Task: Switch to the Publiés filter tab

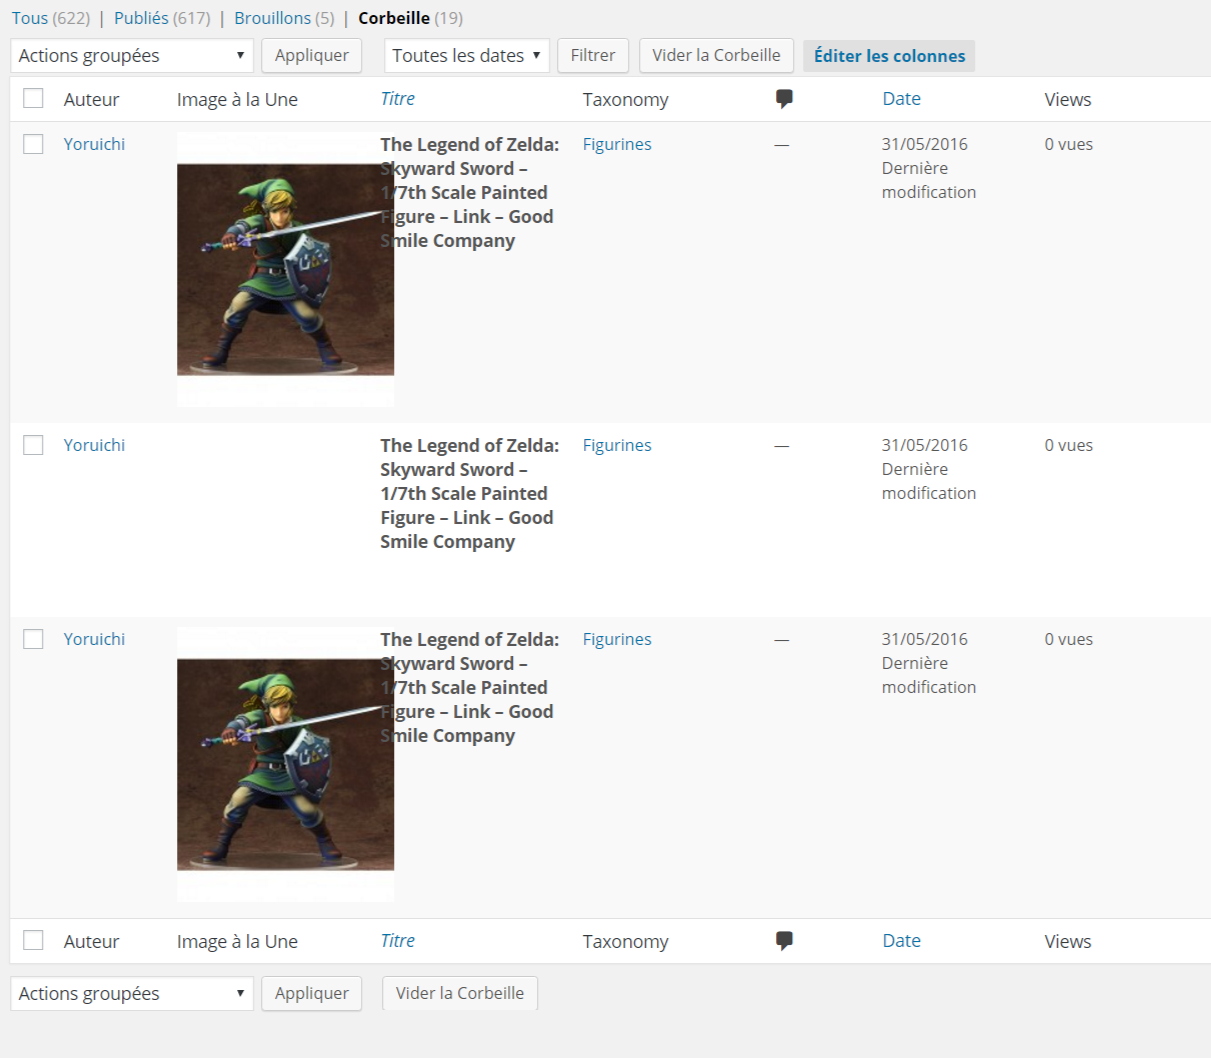Action: tap(141, 18)
